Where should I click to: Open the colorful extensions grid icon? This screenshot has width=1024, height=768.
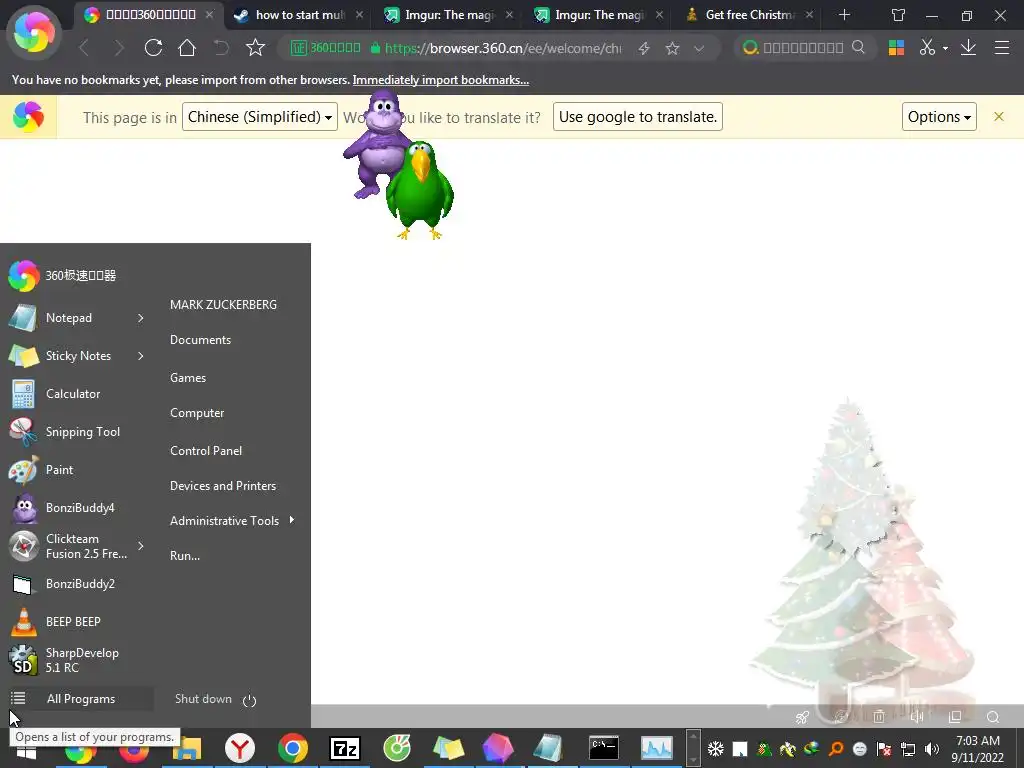click(x=897, y=48)
